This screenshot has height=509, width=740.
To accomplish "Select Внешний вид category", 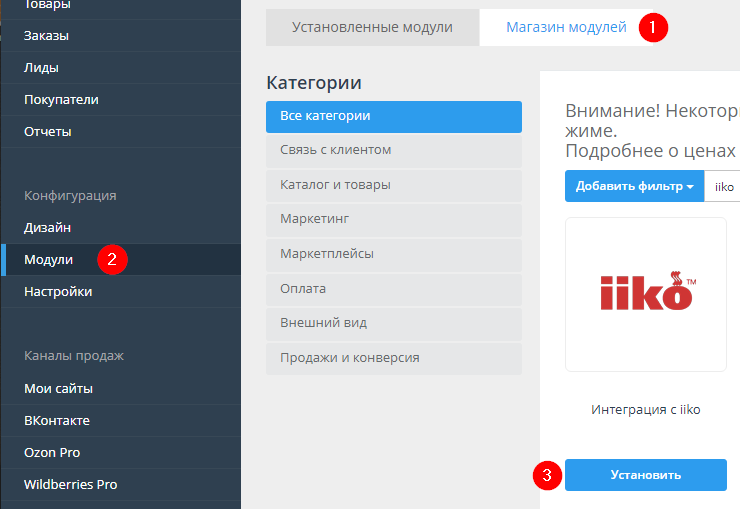I will 394,324.
